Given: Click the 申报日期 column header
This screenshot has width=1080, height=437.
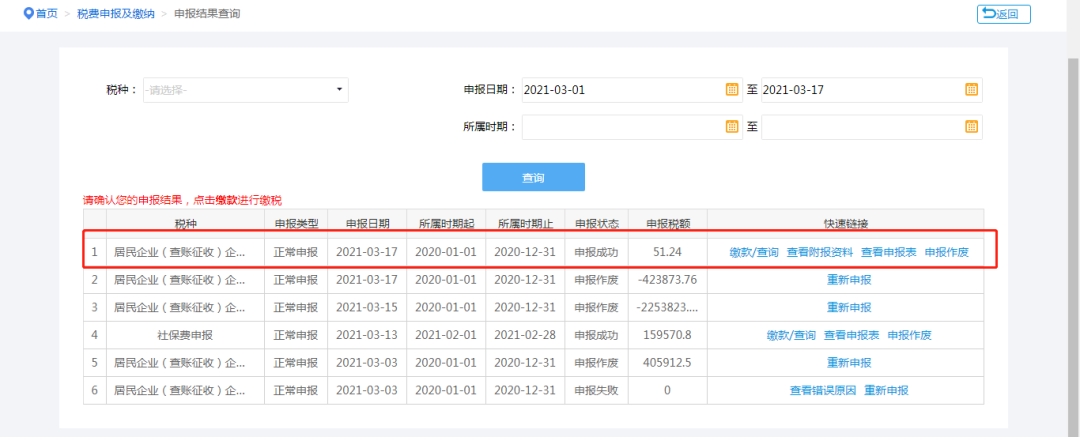Looking at the screenshot, I should point(367,224).
